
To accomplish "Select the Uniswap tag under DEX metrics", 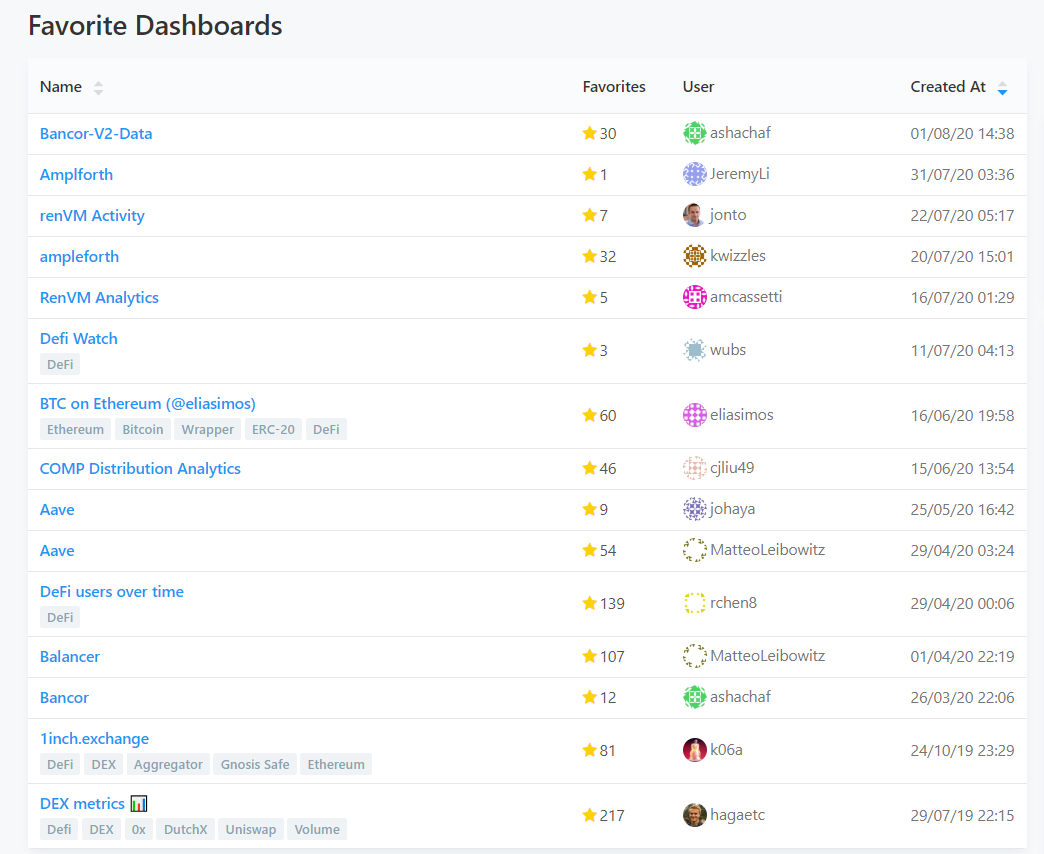I will coord(251,830).
